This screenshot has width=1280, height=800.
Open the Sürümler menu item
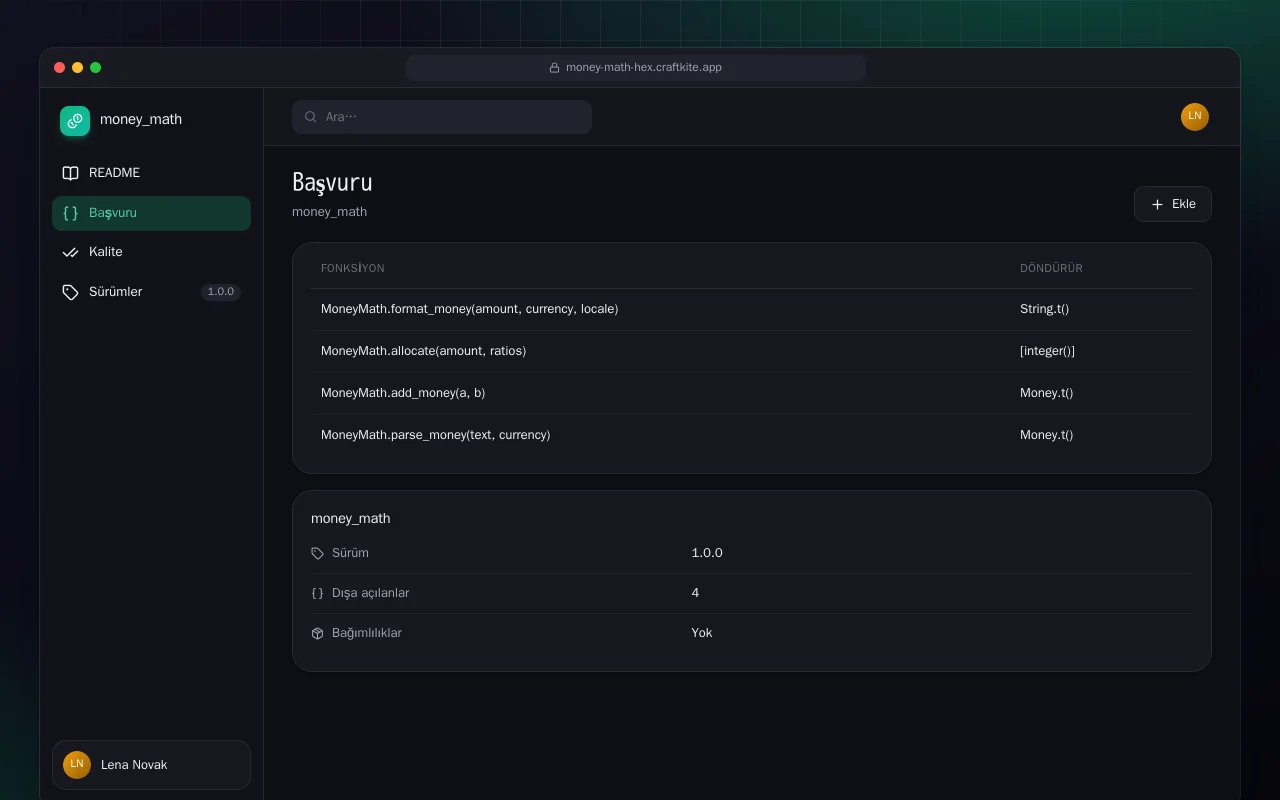[151, 292]
